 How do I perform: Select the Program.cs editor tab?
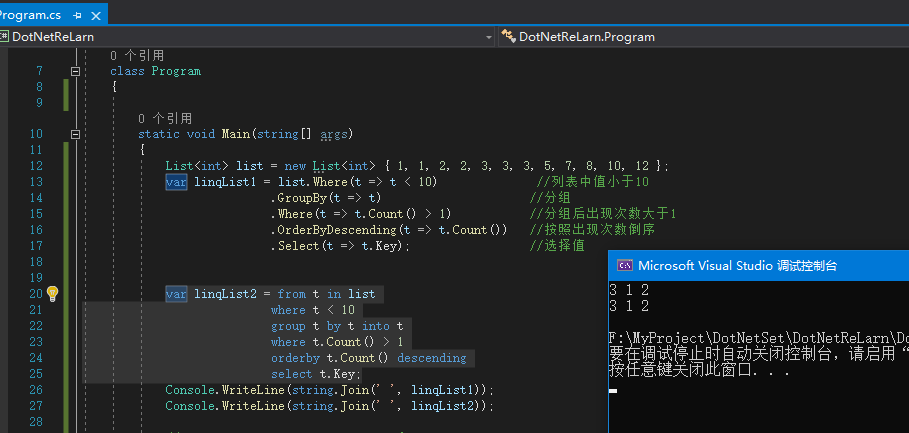[32, 13]
